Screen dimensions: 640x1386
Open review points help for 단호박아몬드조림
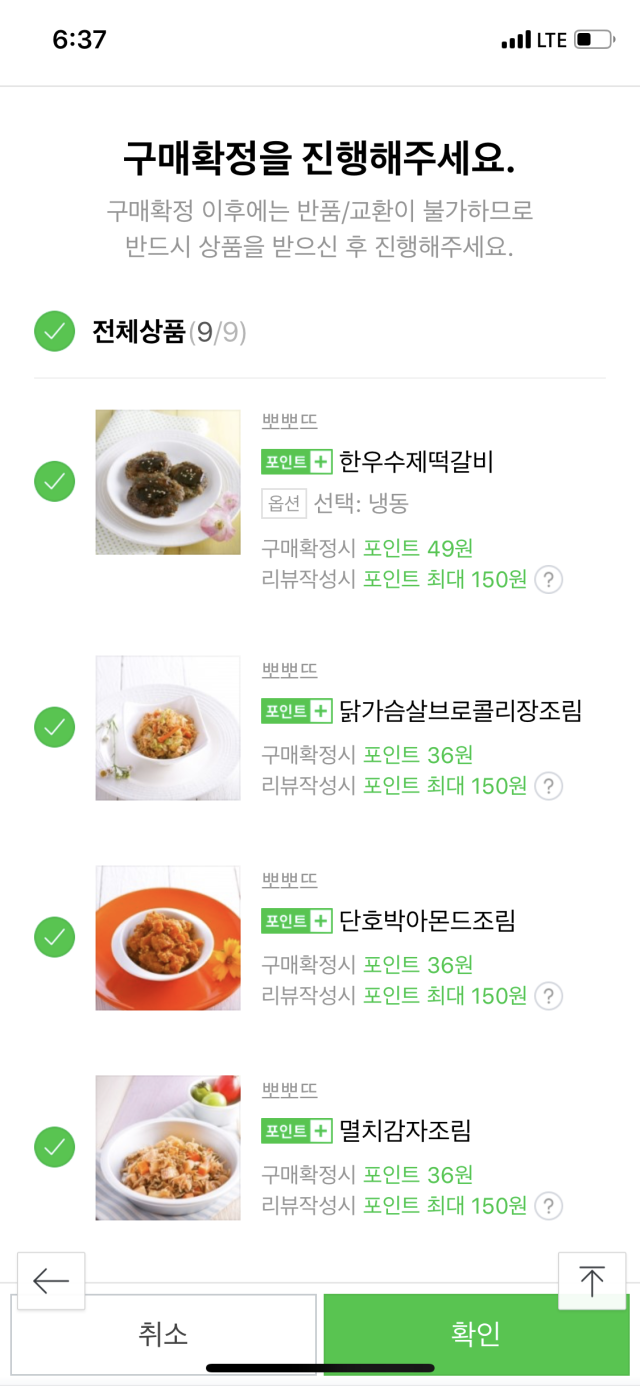pos(548,996)
